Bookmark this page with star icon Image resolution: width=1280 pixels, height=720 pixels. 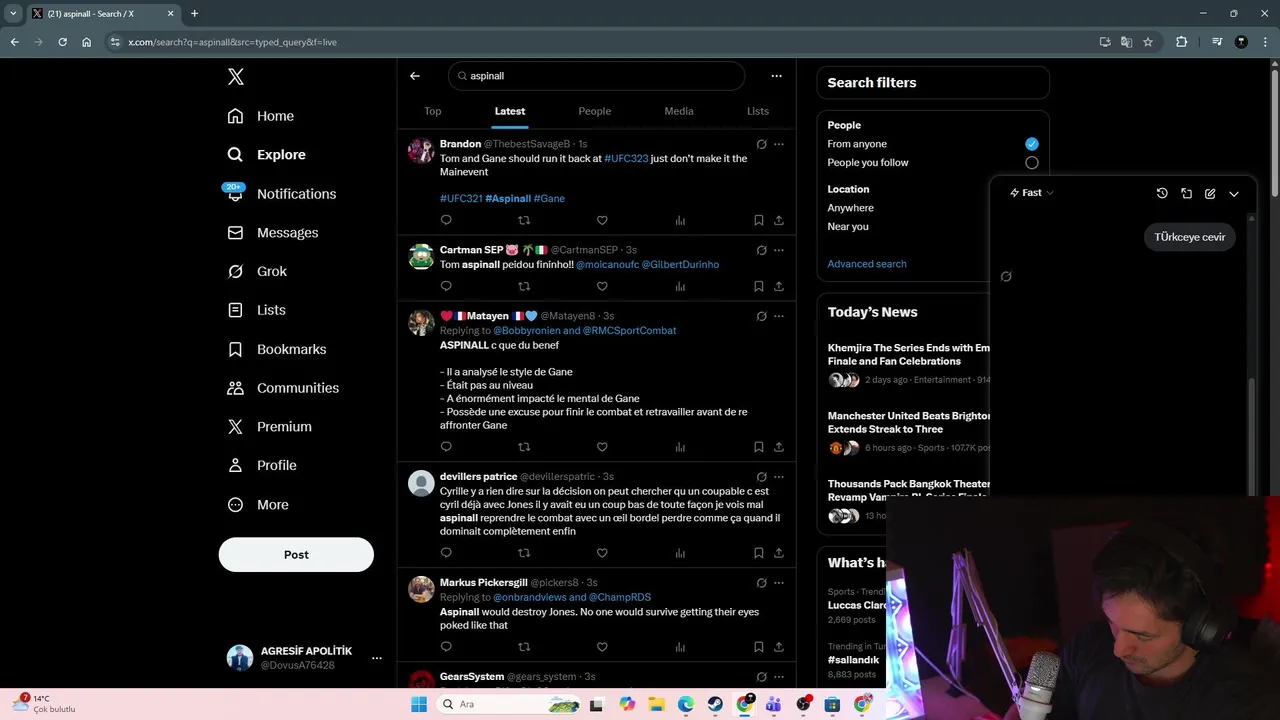[x=1148, y=42]
